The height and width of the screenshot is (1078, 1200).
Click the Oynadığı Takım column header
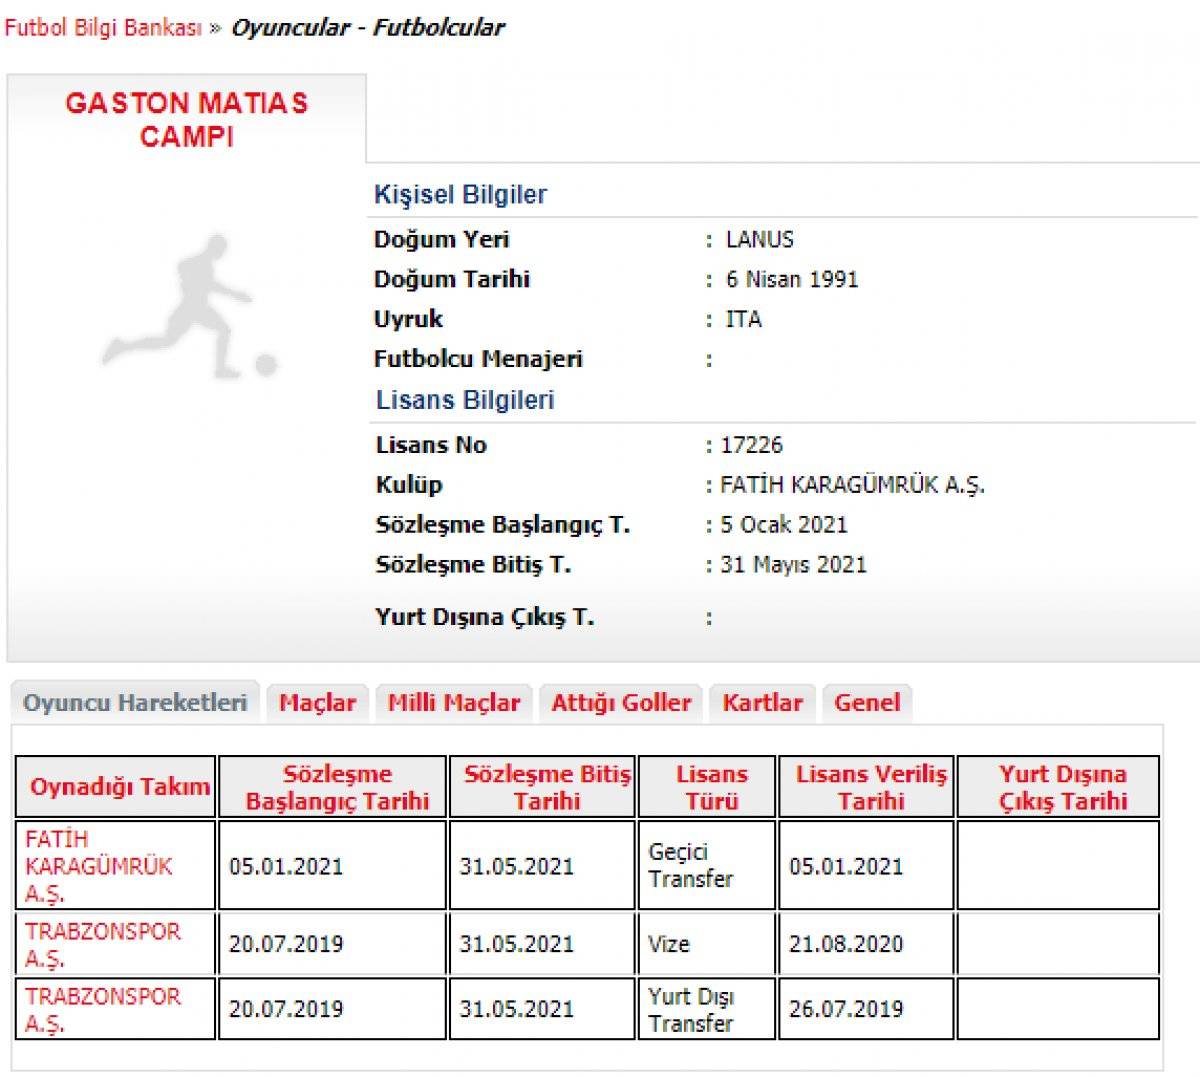[x=119, y=787]
